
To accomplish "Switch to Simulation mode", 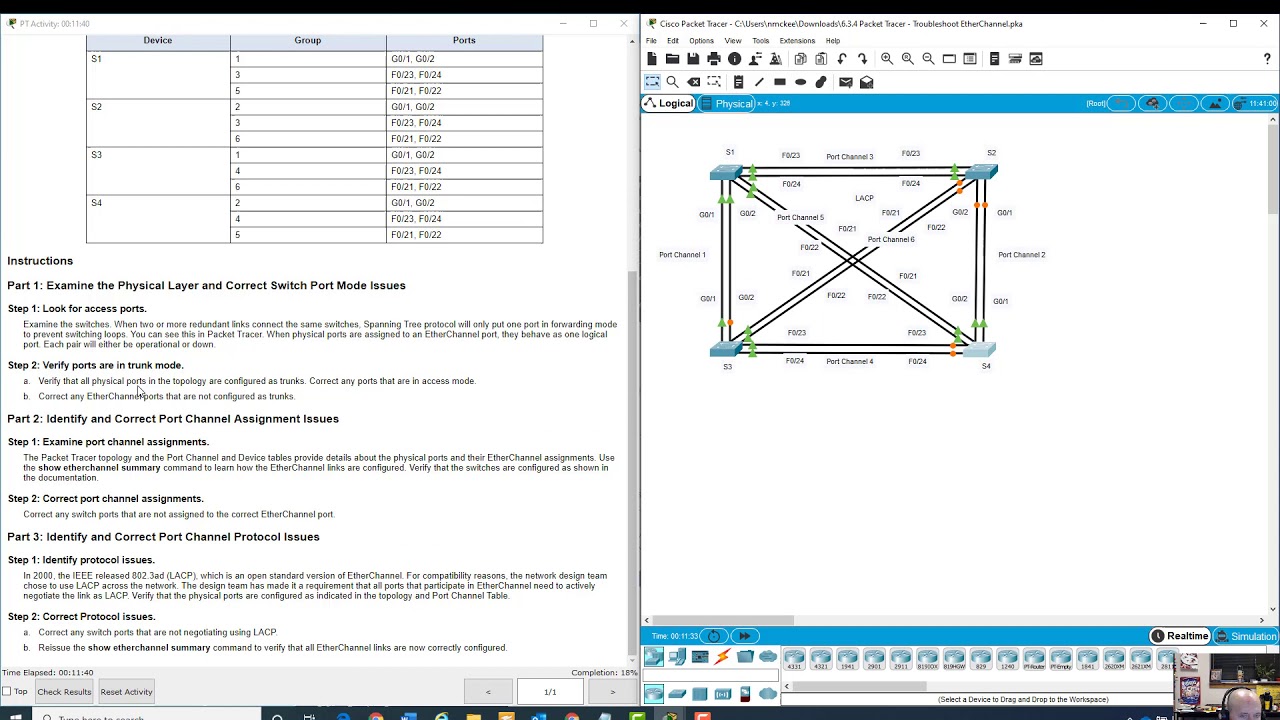I will [x=1246, y=636].
